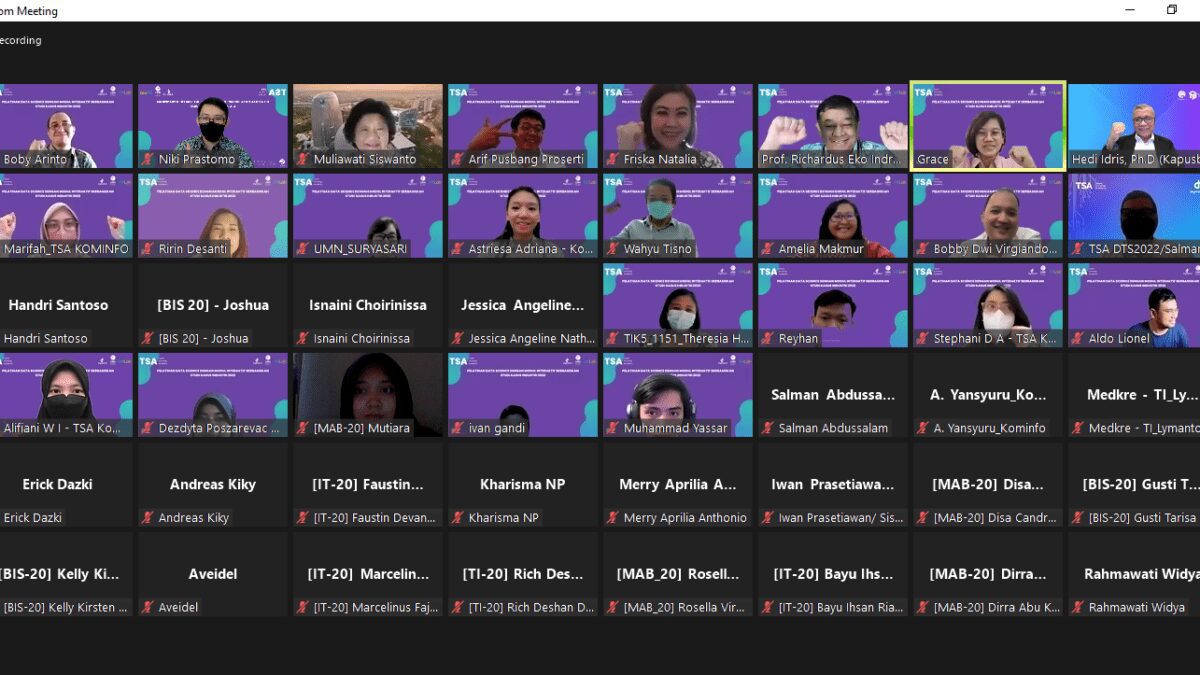The image size is (1200, 675).
Task: Click muted mic icon beside Amelia Makmur
Action: click(768, 249)
